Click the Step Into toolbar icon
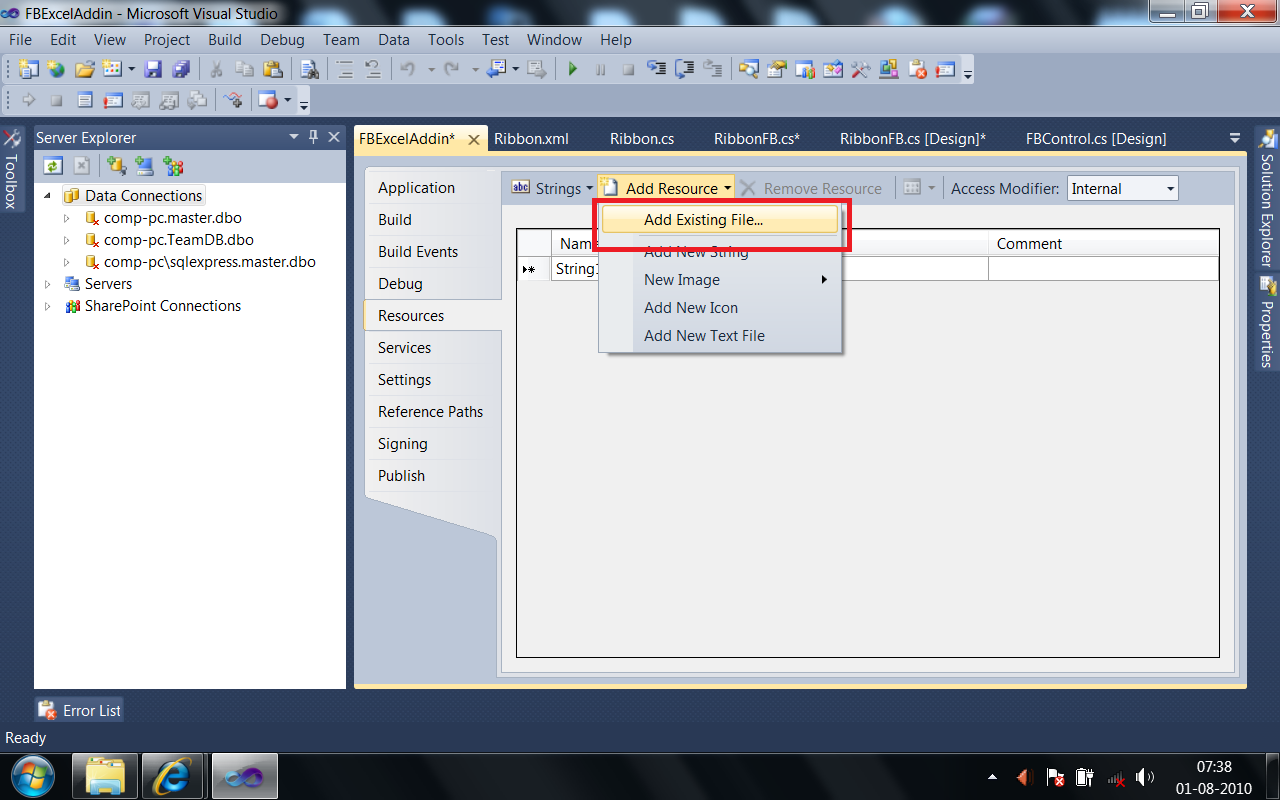Image resolution: width=1280 pixels, height=800 pixels. [x=657, y=69]
